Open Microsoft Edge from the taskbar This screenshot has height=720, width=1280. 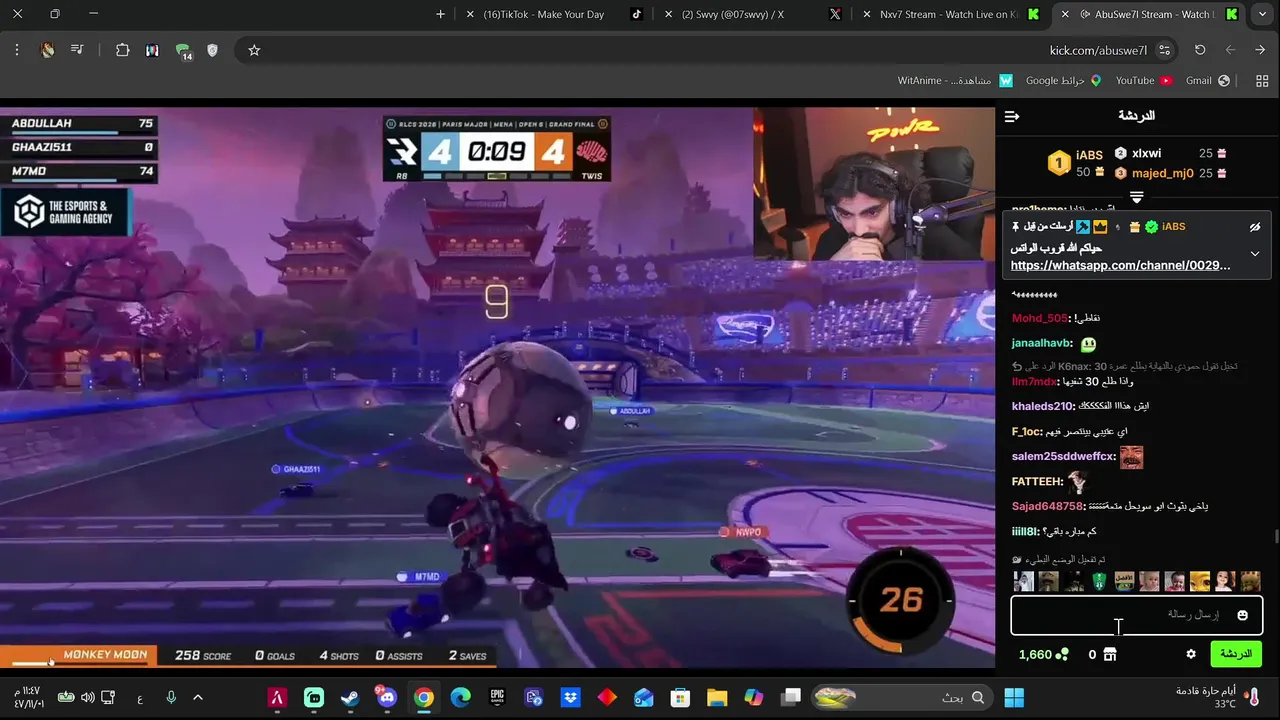[x=460, y=697]
